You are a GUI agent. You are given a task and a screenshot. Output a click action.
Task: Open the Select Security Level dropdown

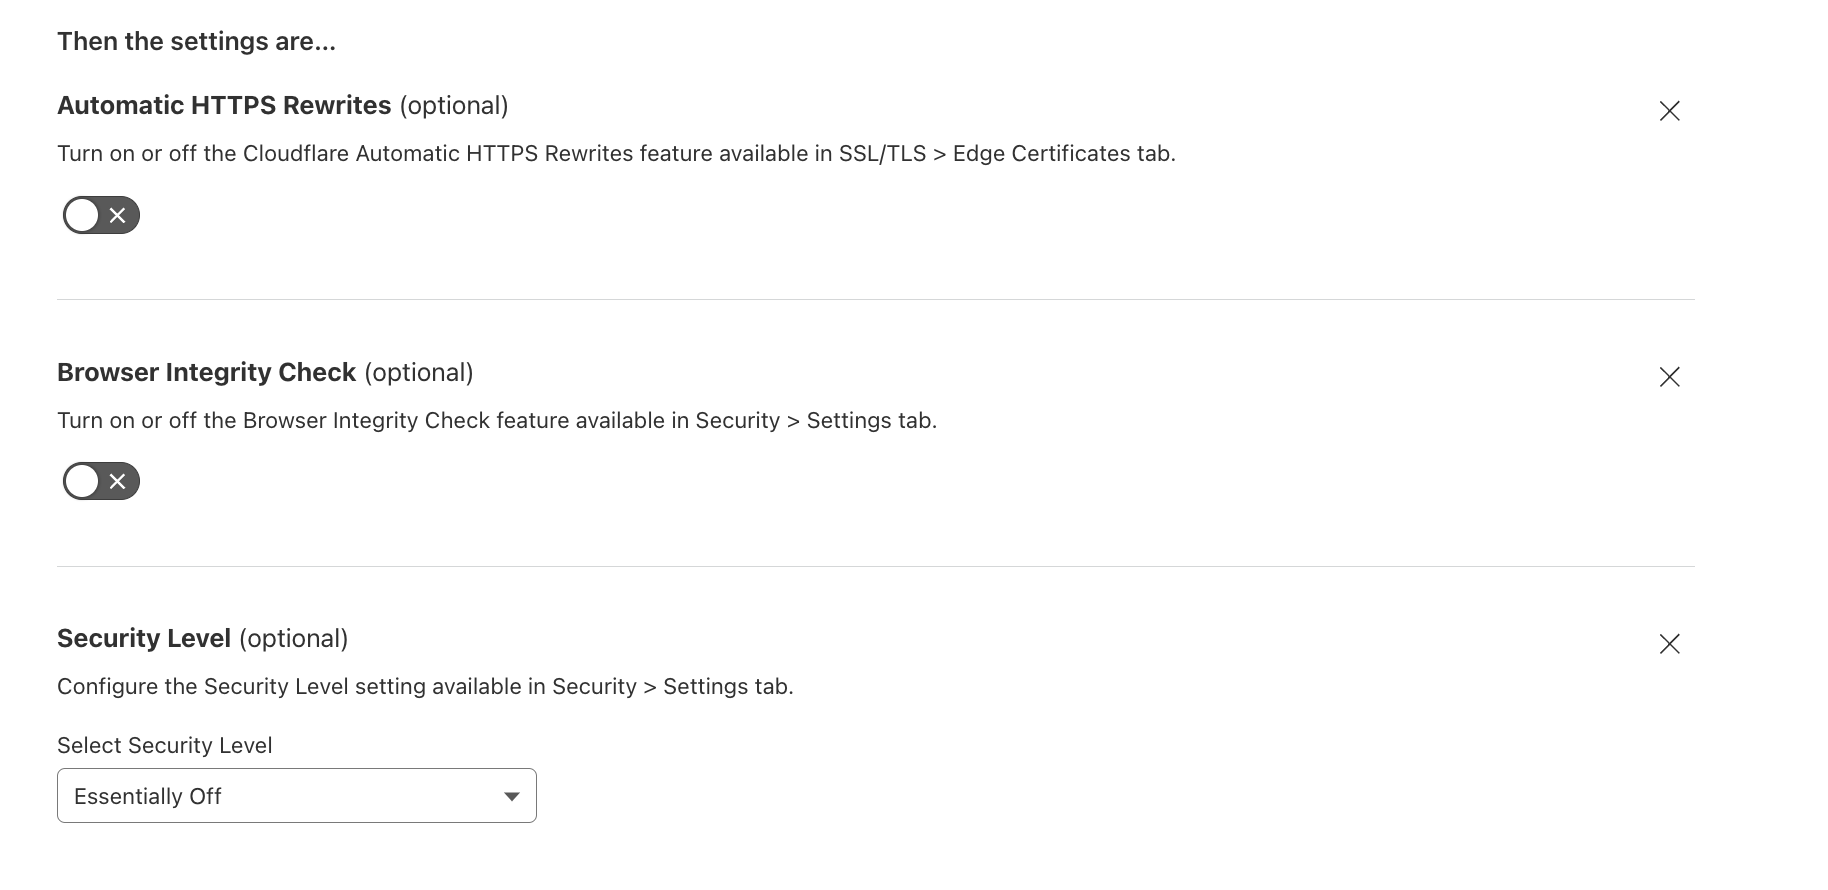tap(296, 796)
